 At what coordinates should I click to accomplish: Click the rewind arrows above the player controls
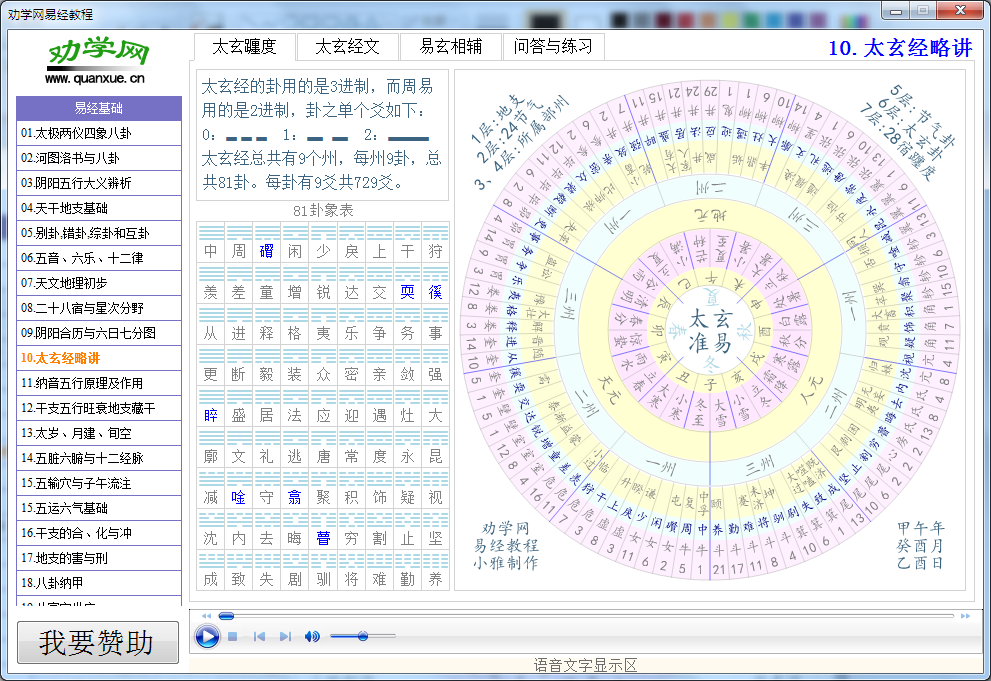click(206, 616)
